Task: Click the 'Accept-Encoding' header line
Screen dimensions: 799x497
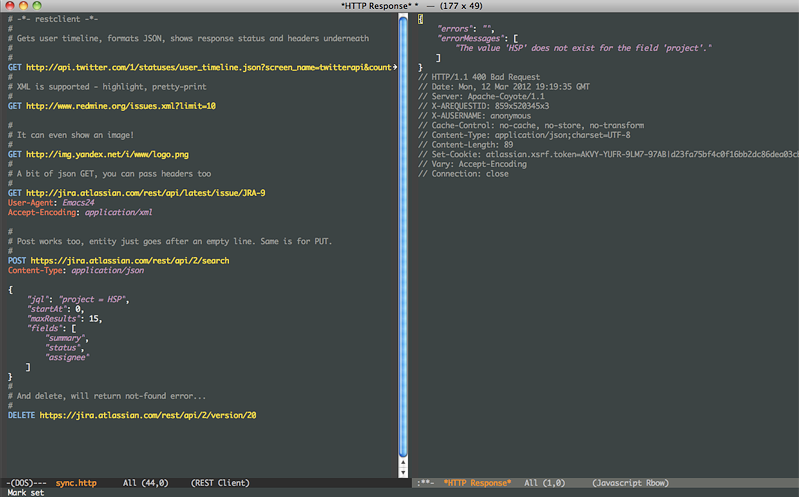Action: 80,213
